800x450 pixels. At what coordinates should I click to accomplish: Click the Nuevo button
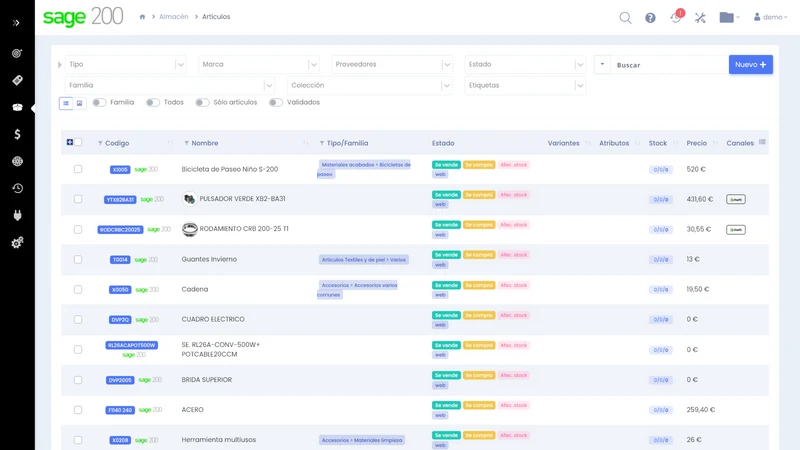pos(751,64)
